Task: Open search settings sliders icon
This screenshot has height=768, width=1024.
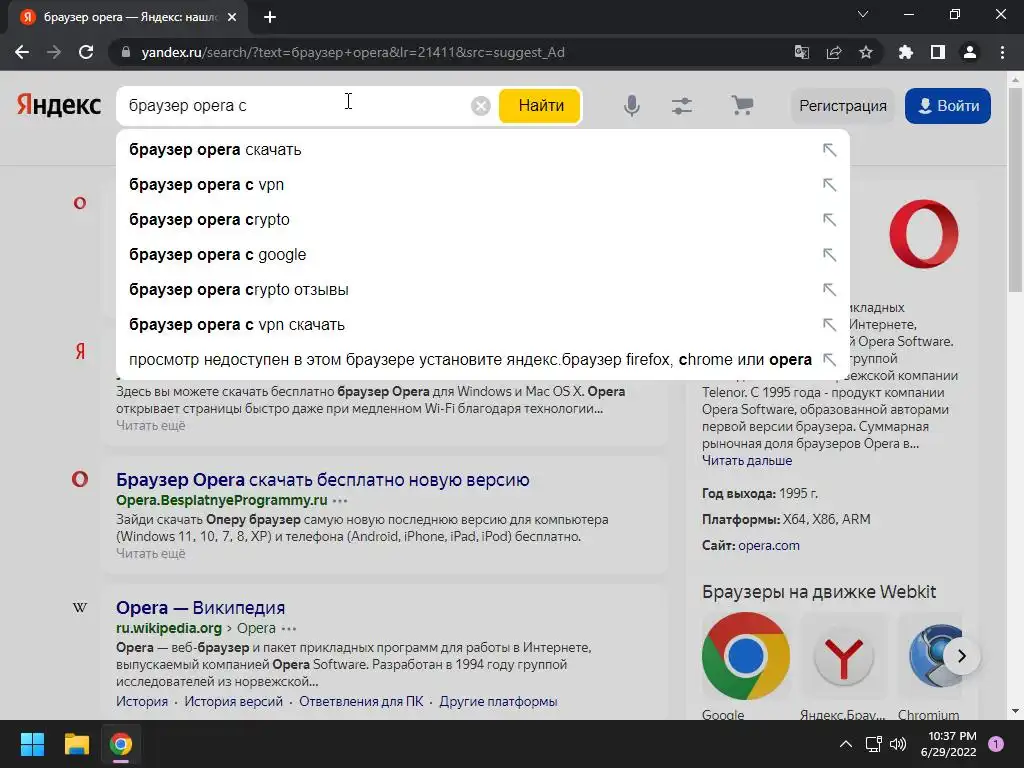Action: coord(681,106)
